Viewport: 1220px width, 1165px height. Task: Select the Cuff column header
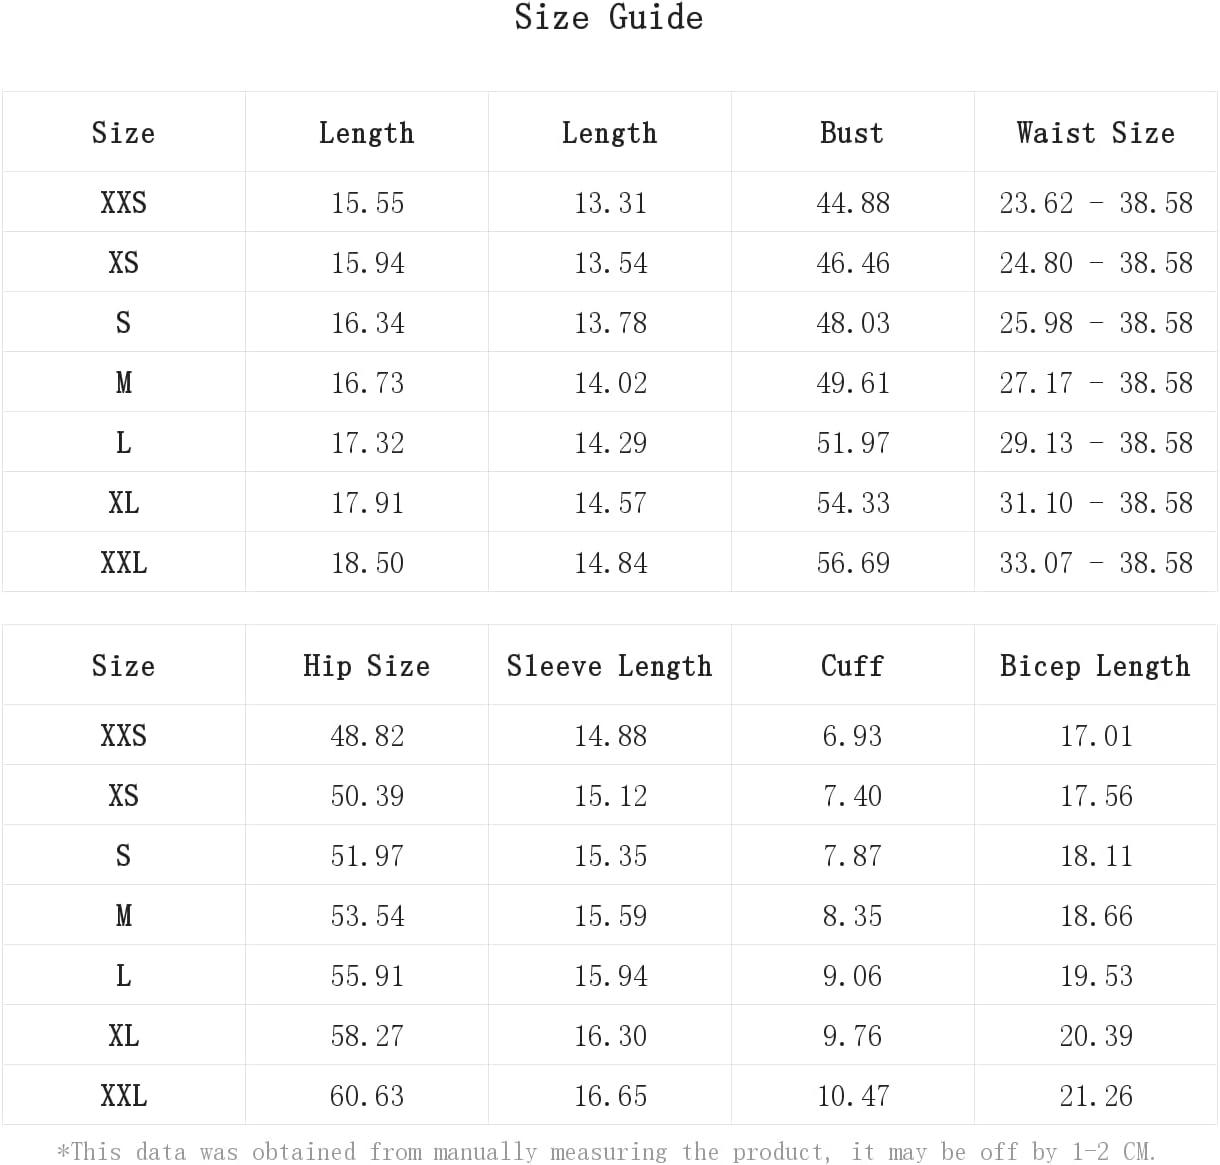pos(852,666)
